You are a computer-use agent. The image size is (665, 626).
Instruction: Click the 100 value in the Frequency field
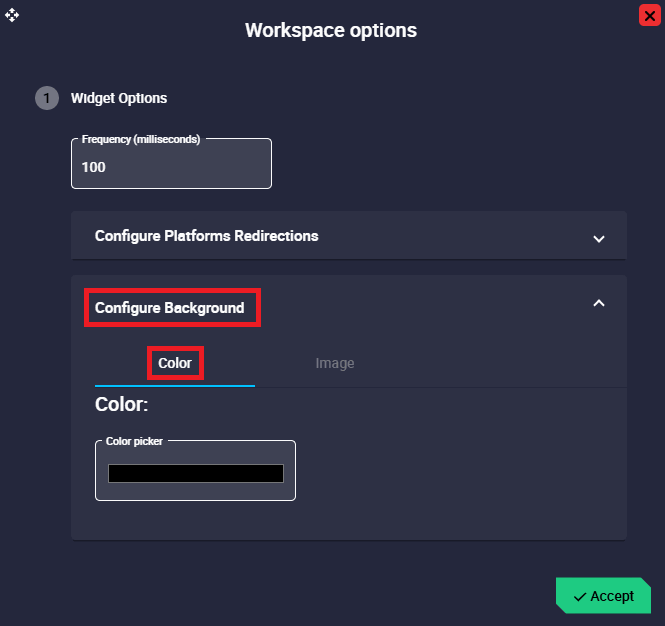pos(94,167)
